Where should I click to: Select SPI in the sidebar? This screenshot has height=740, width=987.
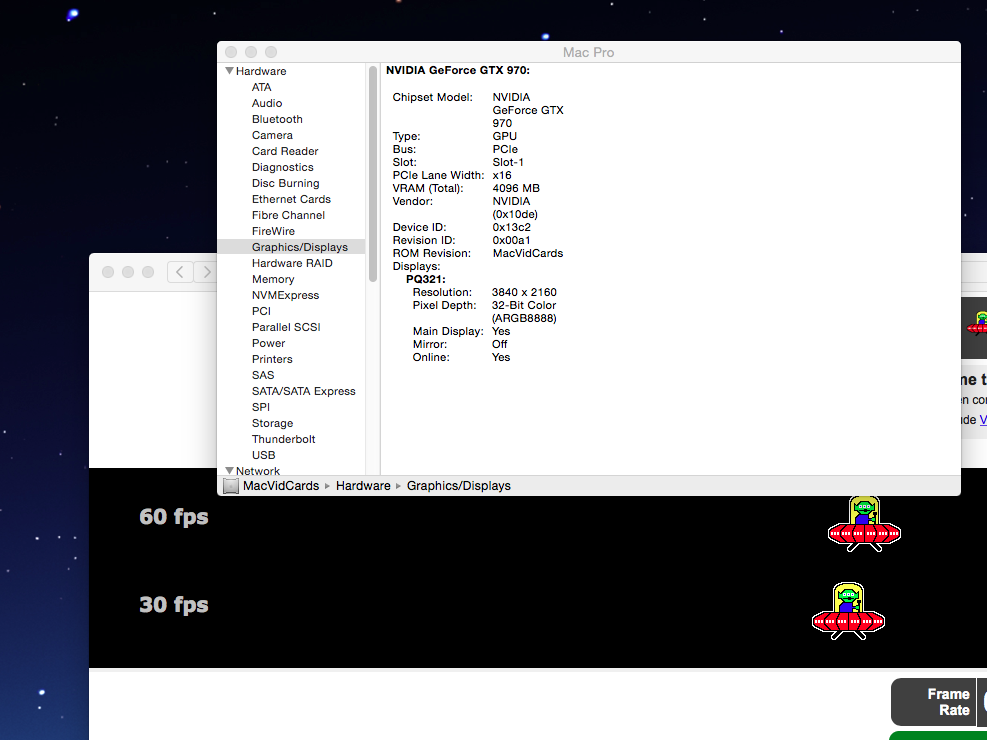tap(261, 407)
